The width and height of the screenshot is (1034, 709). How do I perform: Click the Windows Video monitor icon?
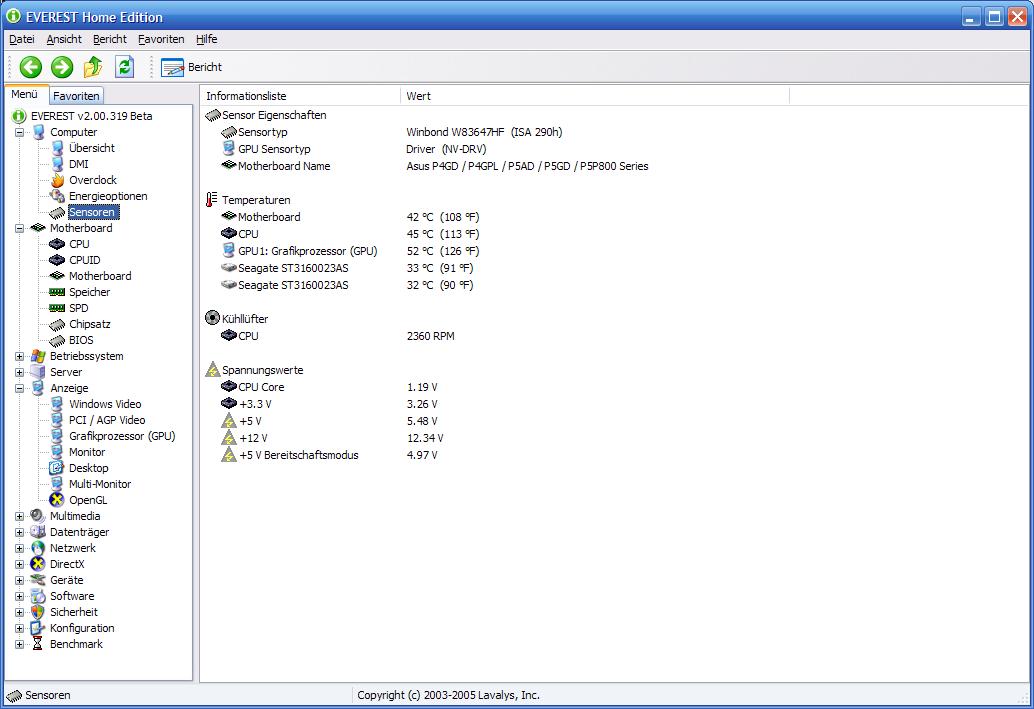pos(57,404)
